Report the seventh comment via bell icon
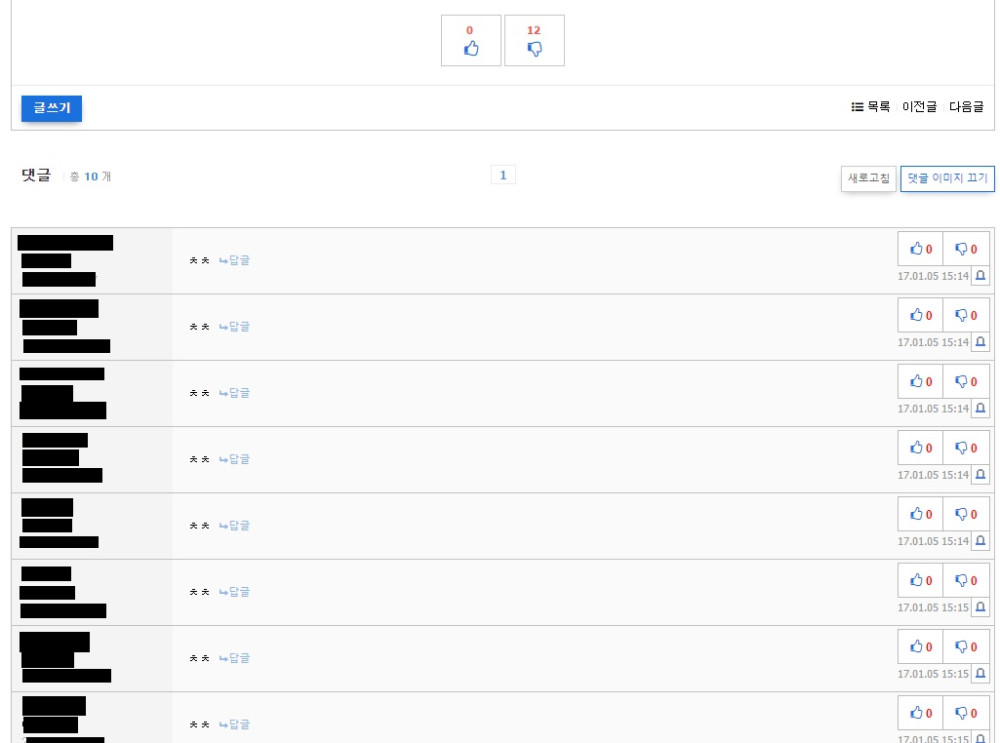Viewport: 1000px width, 743px height. [981, 674]
